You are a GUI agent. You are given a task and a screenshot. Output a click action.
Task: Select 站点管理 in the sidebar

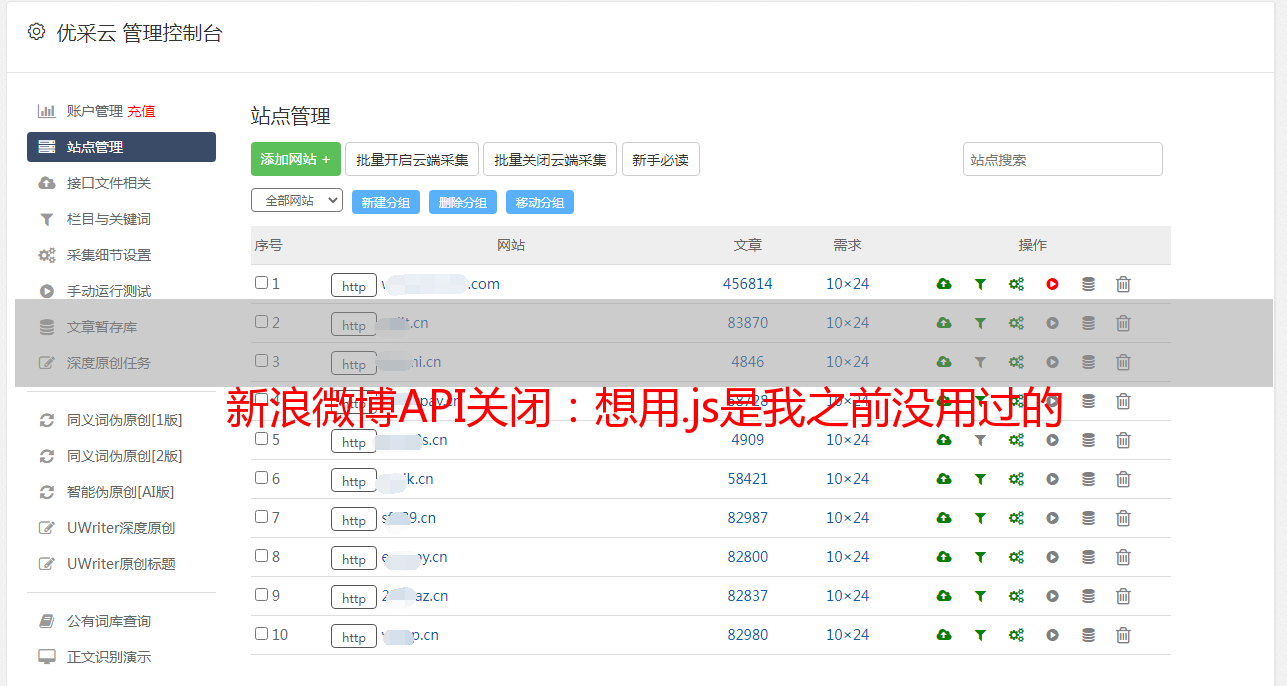pos(121,147)
